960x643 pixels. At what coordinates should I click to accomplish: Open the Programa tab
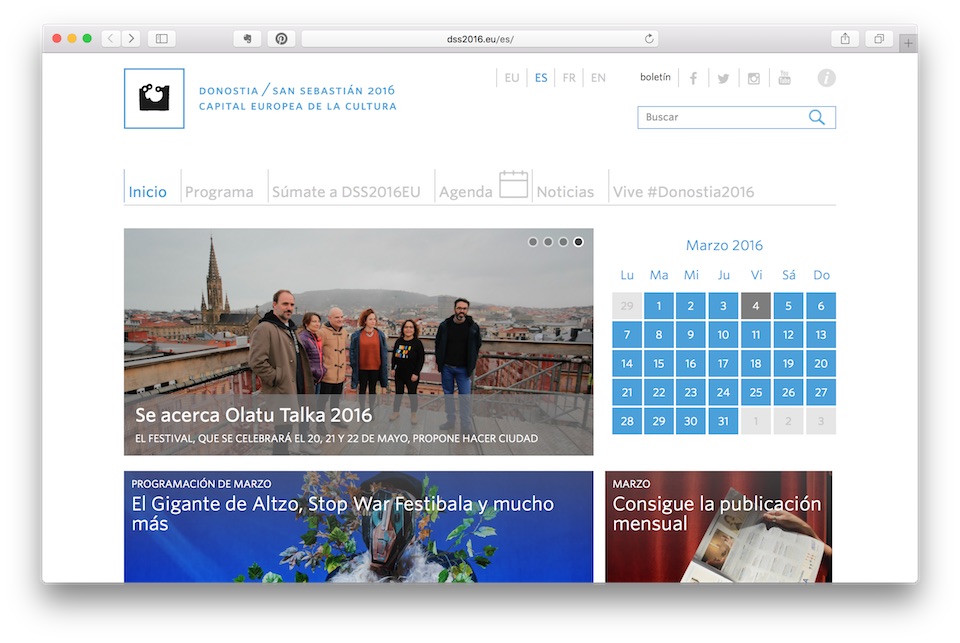click(219, 192)
